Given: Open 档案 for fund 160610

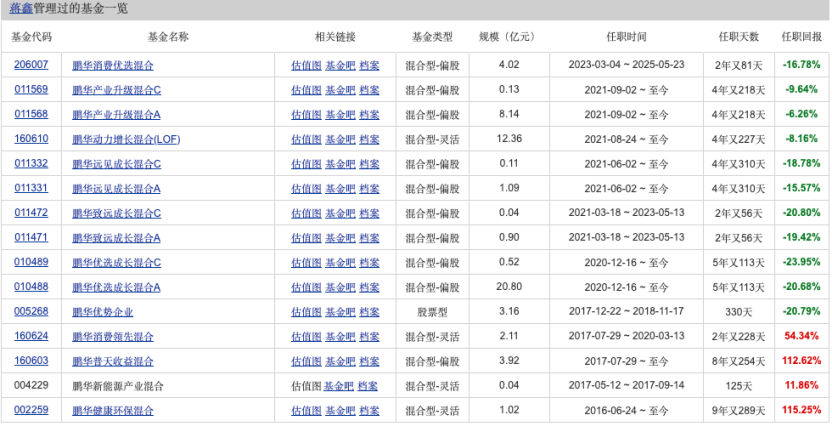Looking at the screenshot, I should pyautogui.click(x=369, y=139).
